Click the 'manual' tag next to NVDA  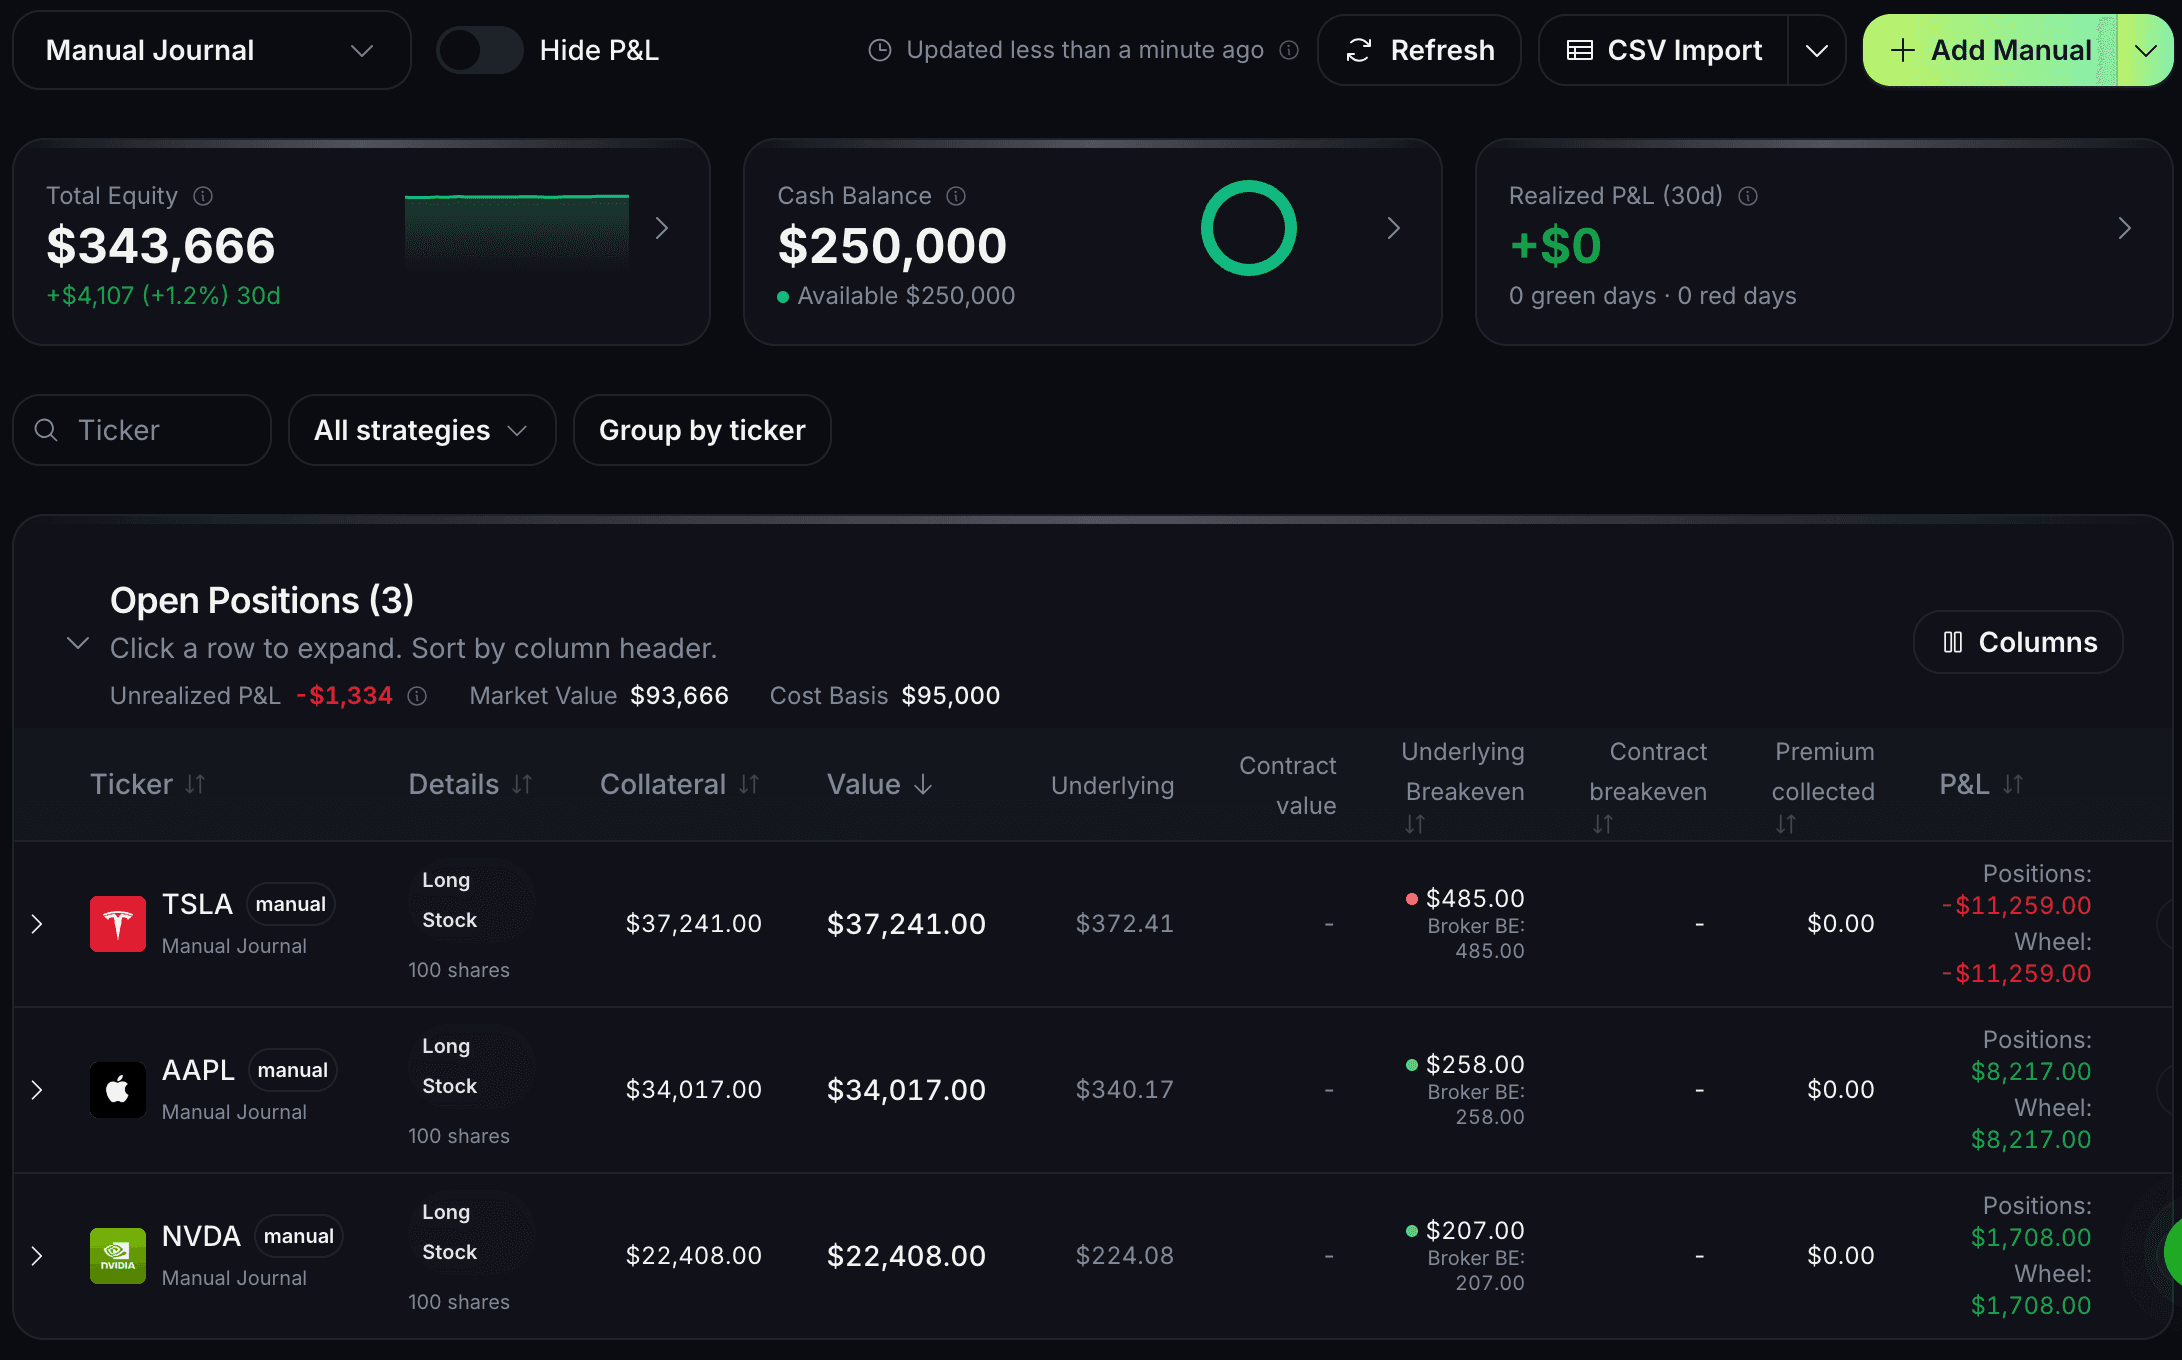click(x=299, y=1236)
